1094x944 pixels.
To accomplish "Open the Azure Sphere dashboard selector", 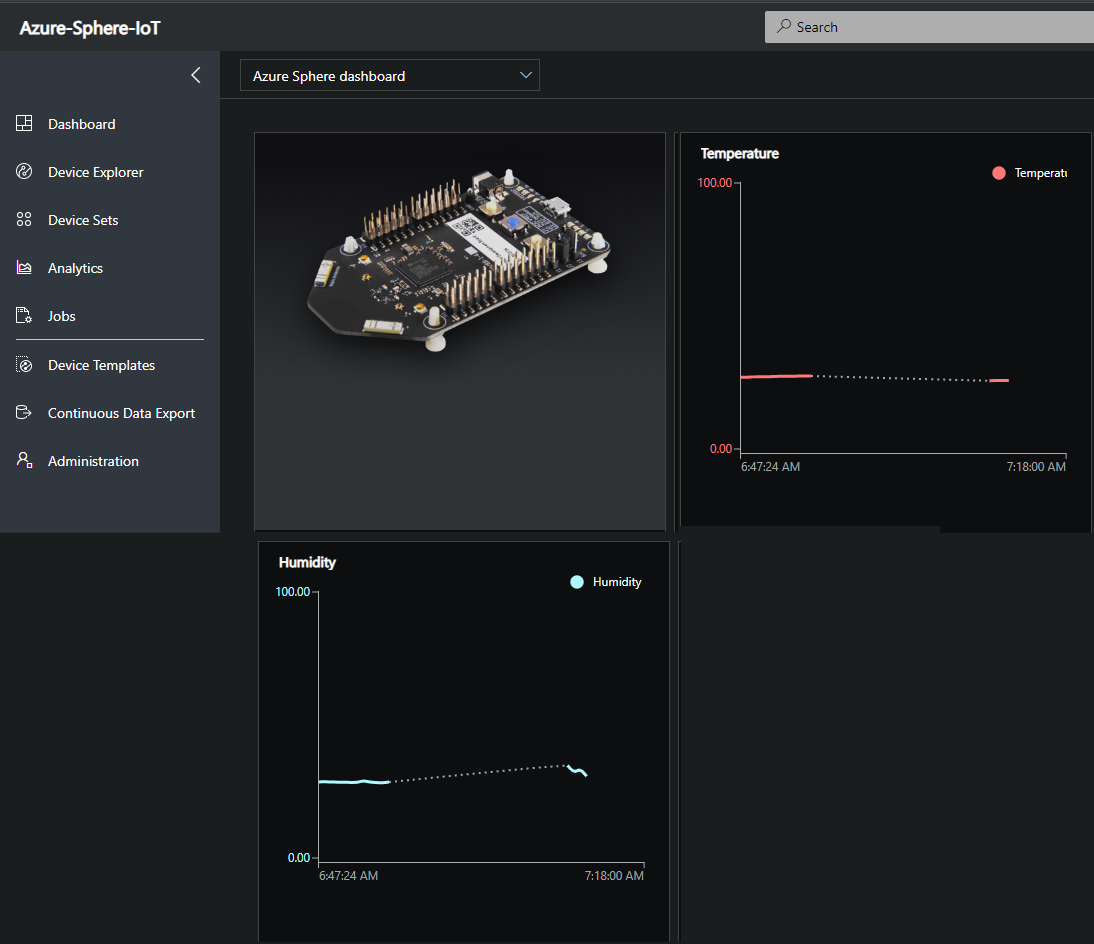I will click(390, 75).
